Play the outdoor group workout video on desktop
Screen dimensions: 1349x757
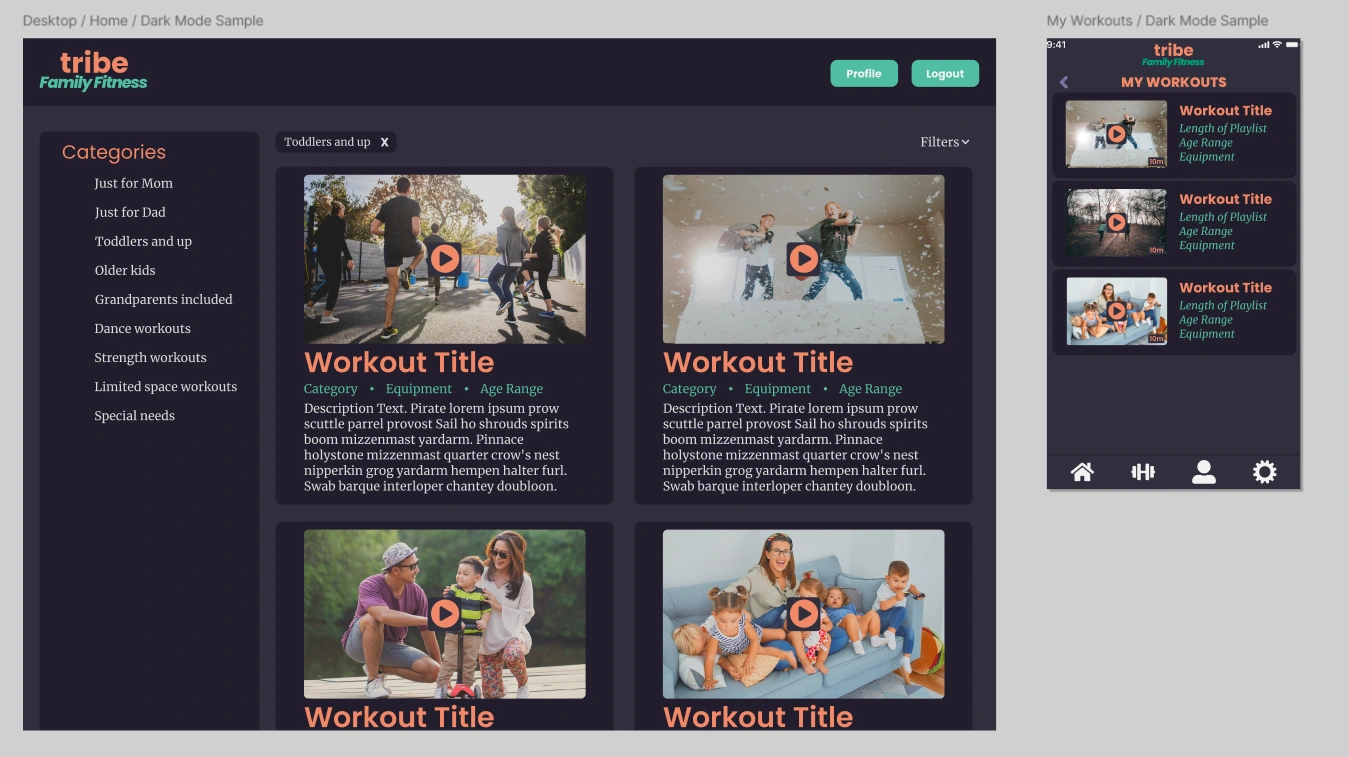(x=445, y=260)
